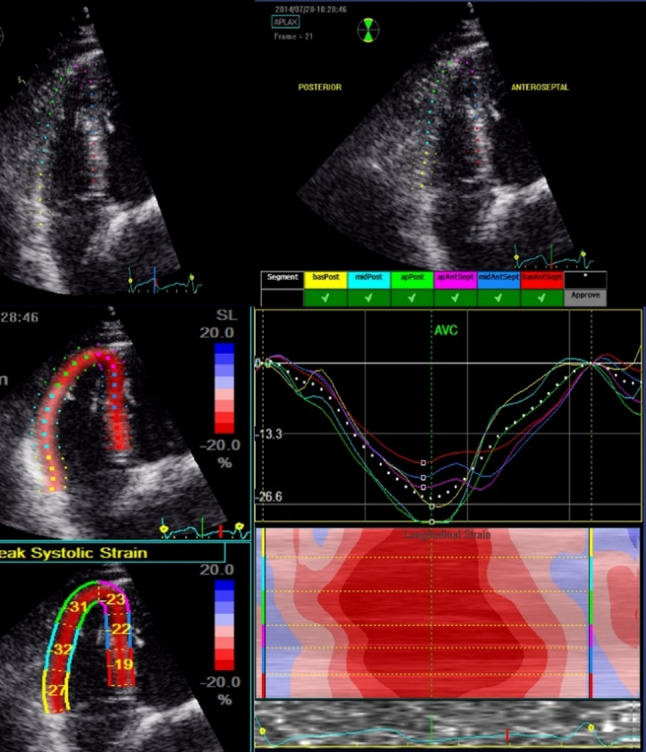Click the 2014/07/28 timestamp text

[310, 9]
